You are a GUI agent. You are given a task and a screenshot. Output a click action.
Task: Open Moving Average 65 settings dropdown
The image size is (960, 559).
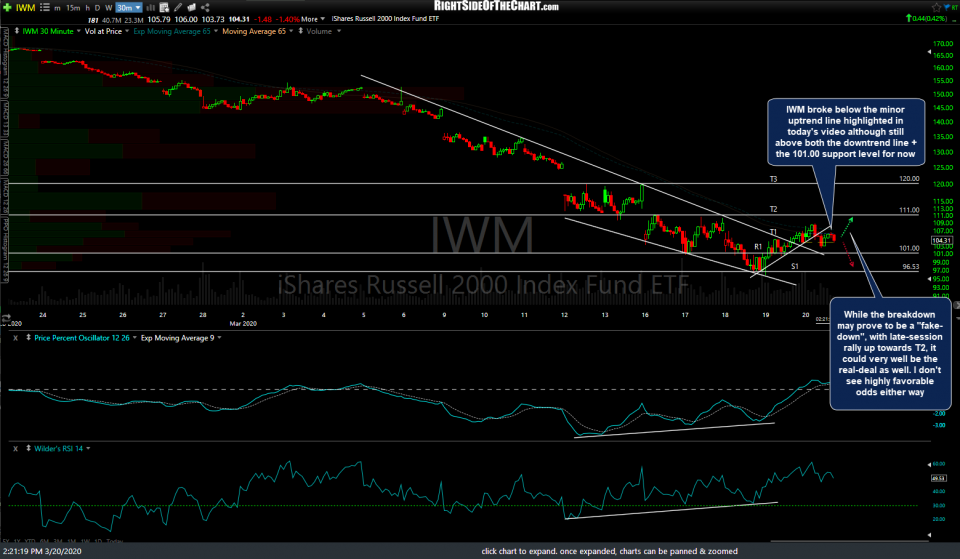pyautogui.click(x=291, y=31)
